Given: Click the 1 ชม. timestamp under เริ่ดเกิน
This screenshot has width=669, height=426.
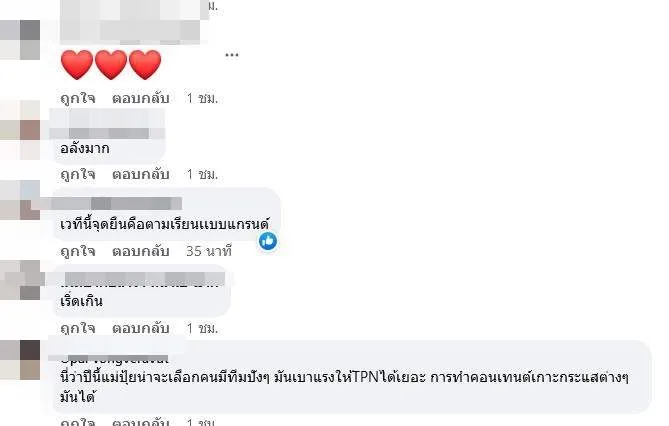Looking at the screenshot, I should tap(202, 328).
